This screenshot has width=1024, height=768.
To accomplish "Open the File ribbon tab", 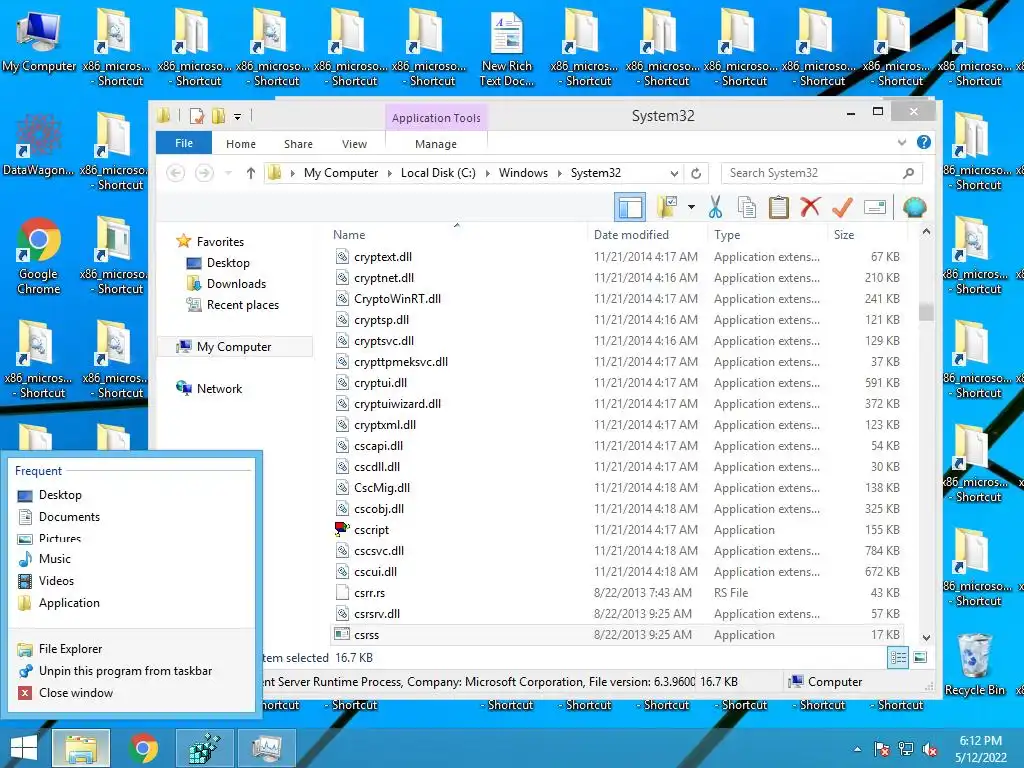I will (x=184, y=143).
